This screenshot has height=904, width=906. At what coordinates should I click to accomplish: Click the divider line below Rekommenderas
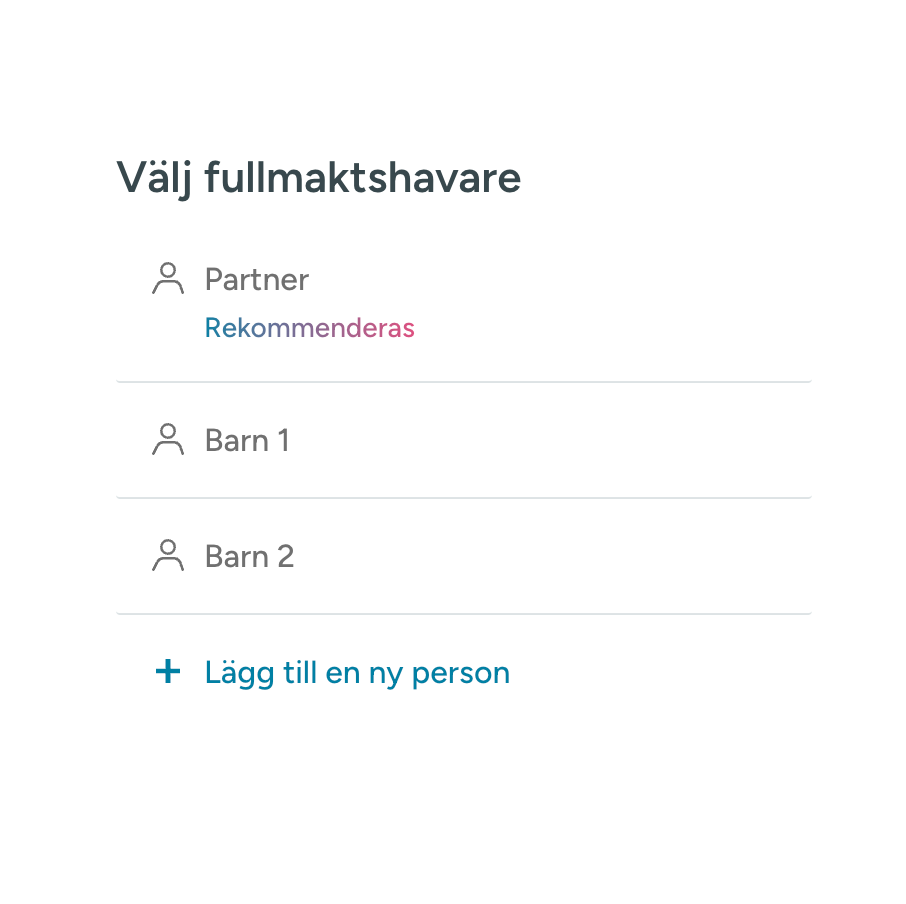[x=464, y=382]
